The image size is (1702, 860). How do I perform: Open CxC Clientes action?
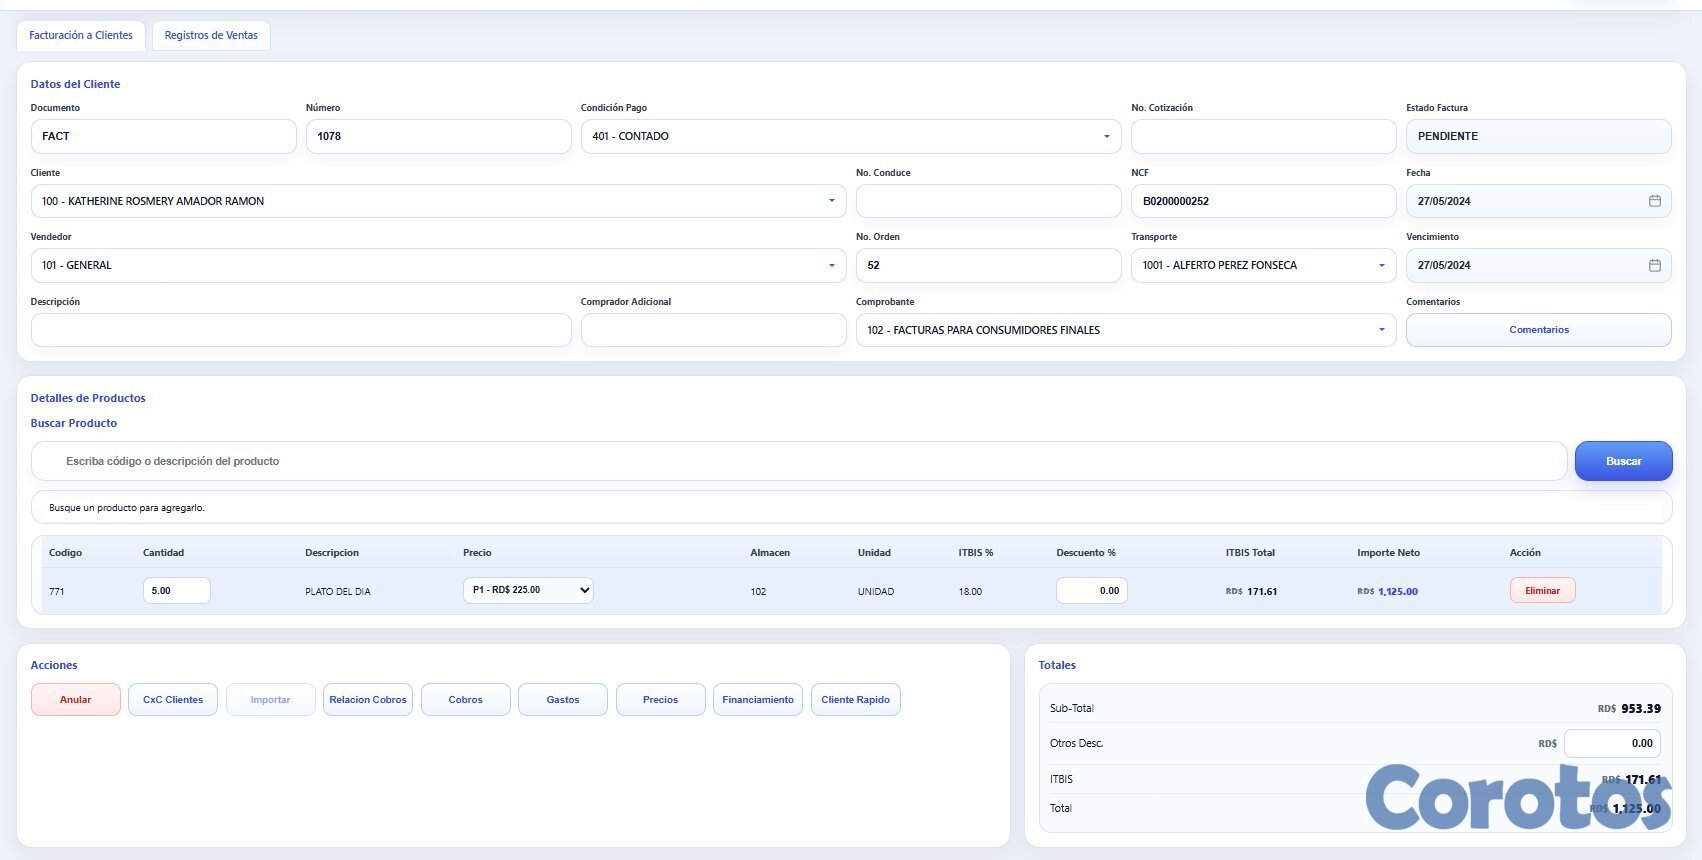coord(173,700)
